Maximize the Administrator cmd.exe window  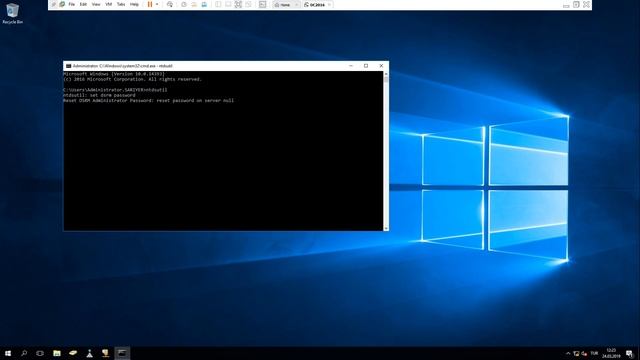pos(366,66)
